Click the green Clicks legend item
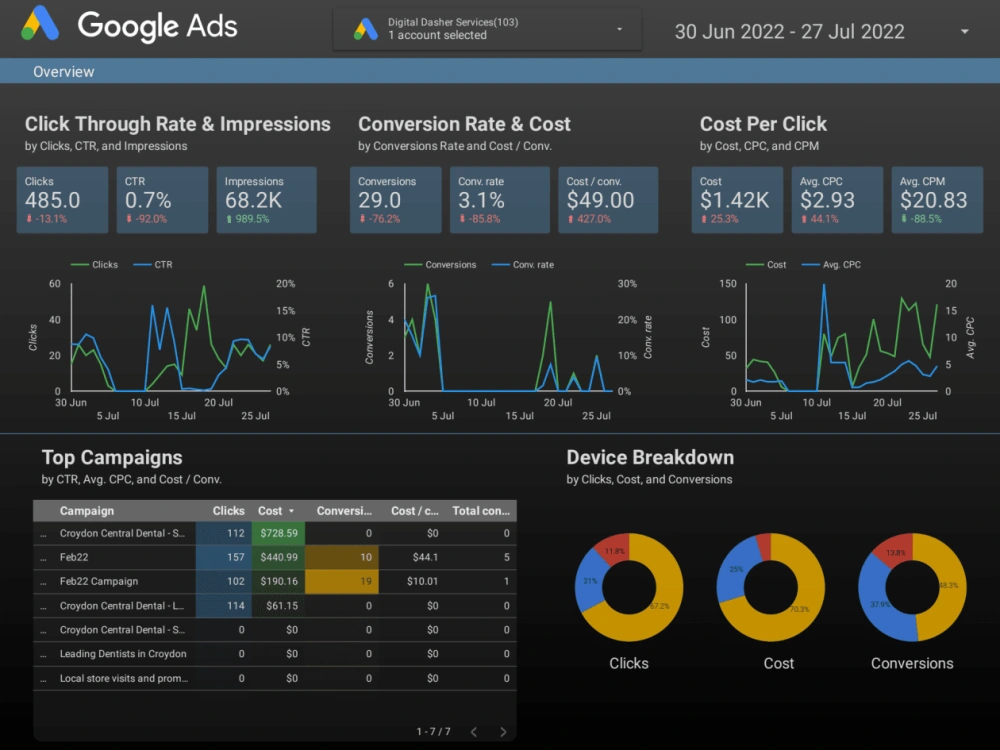 point(94,265)
